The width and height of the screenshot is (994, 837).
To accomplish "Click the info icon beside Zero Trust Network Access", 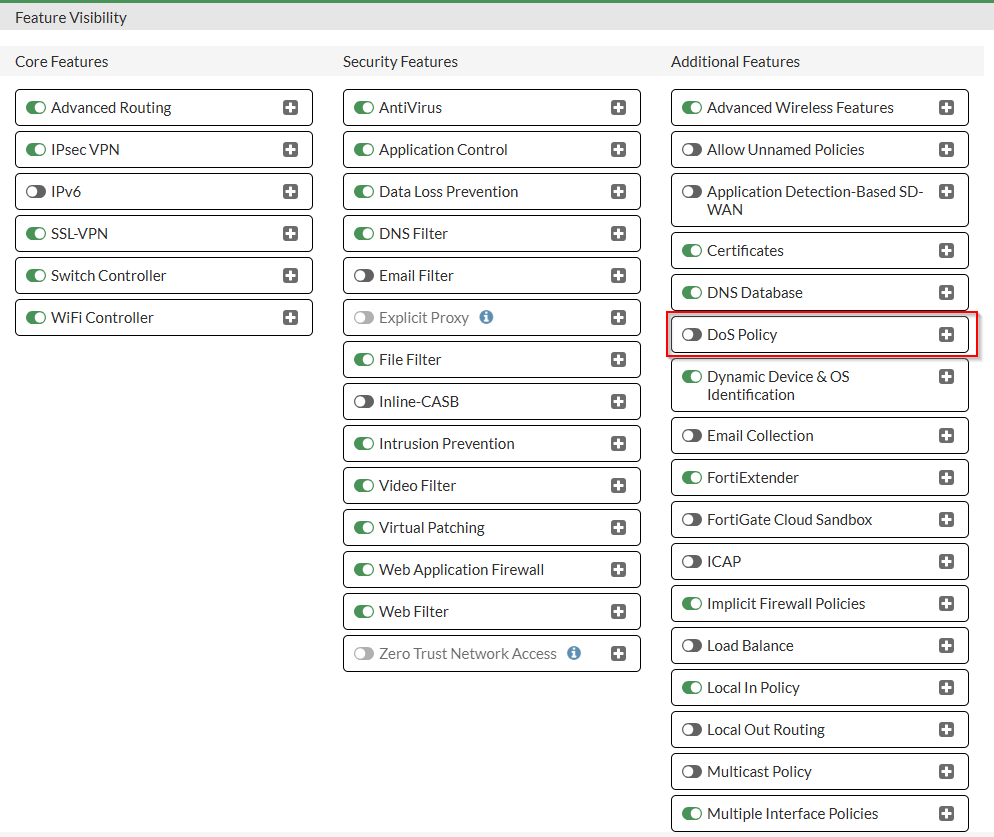I will tap(573, 653).
